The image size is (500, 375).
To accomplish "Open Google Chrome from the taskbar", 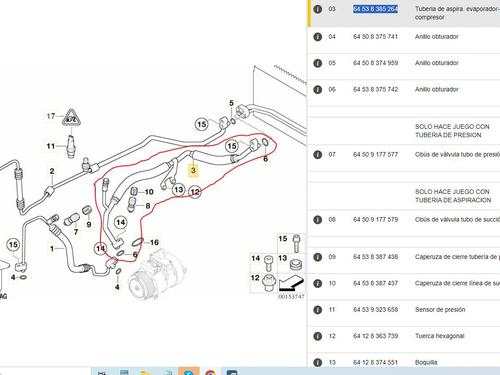I will [210, 372].
